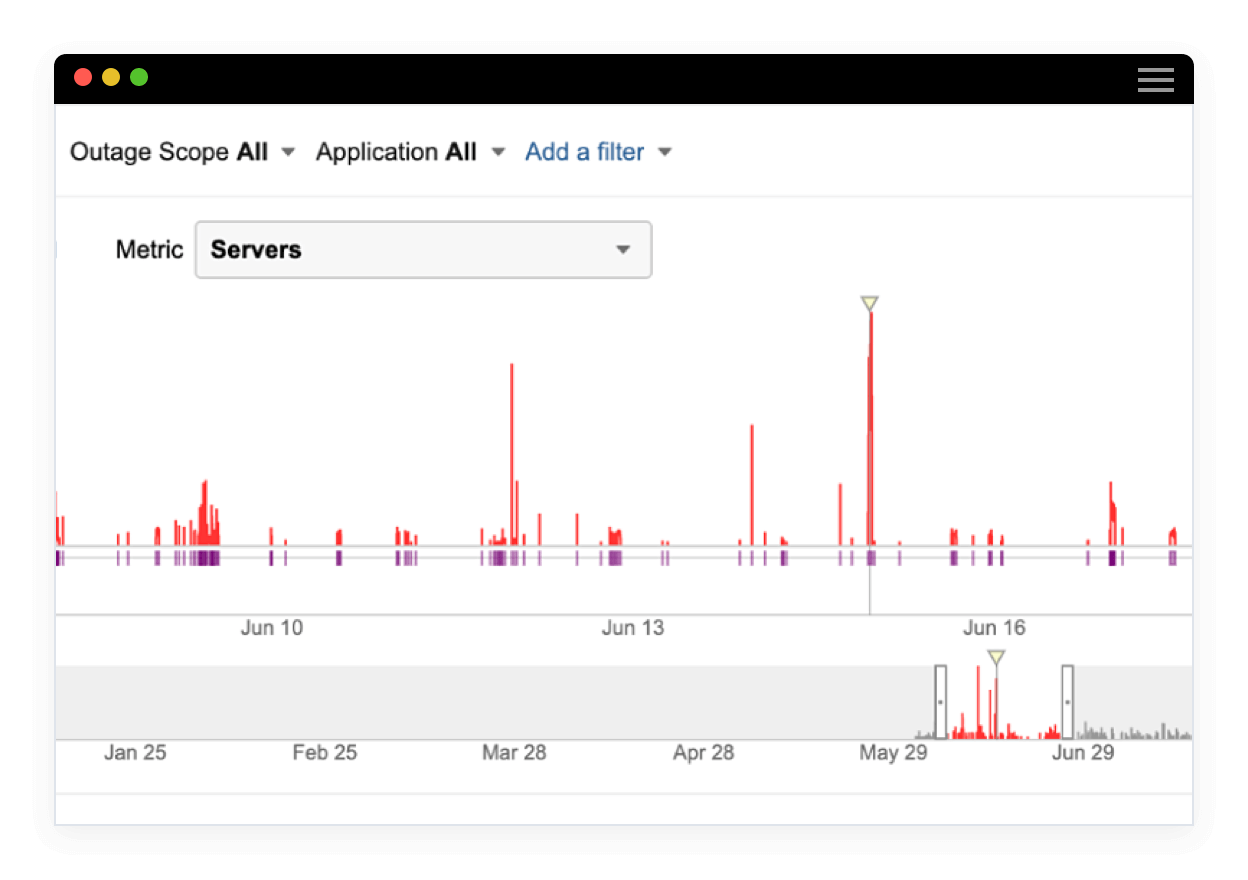This screenshot has width=1248, height=880.
Task: Click the Add a filter link
Action: click(x=585, y=152)
